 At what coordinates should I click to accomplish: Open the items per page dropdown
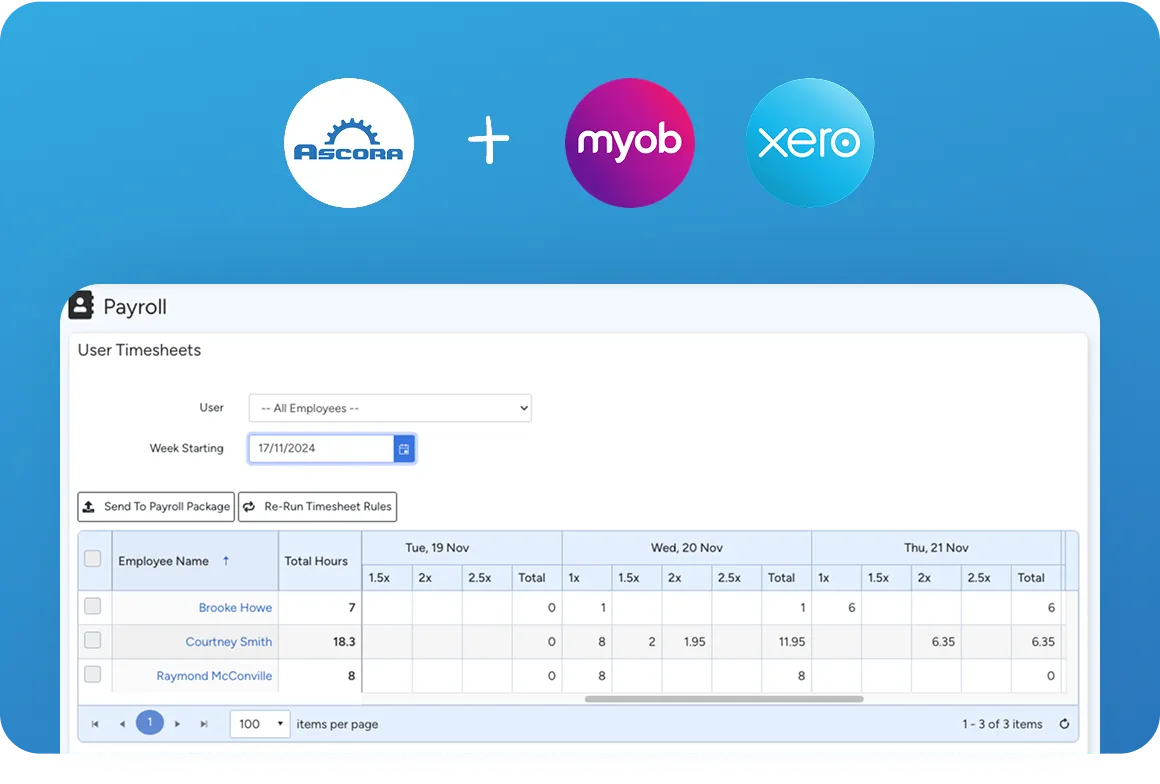(x=260, y=724)
